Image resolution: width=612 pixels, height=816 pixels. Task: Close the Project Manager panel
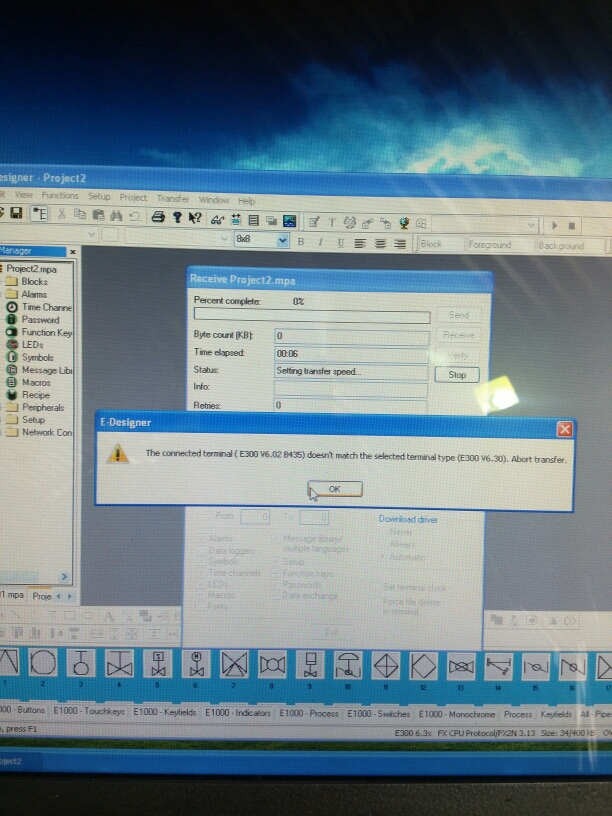coord(73,252)
